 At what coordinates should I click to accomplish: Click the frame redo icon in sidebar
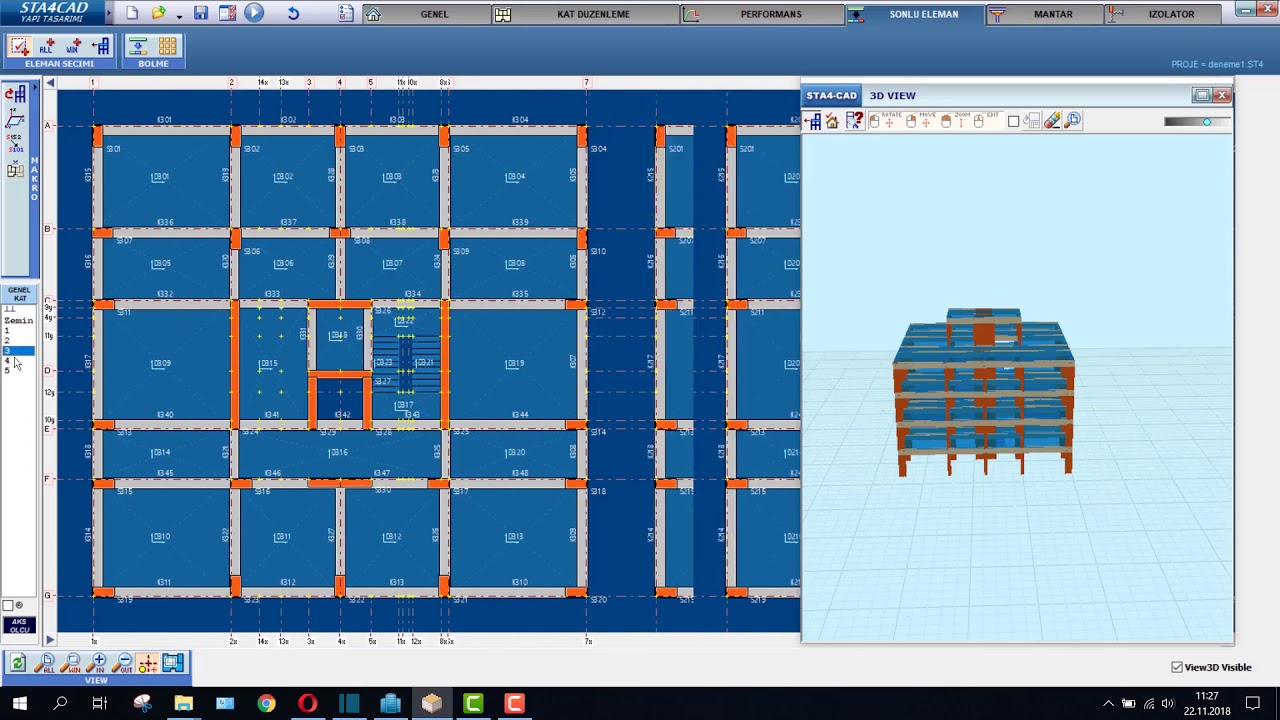tap(15, 95)
